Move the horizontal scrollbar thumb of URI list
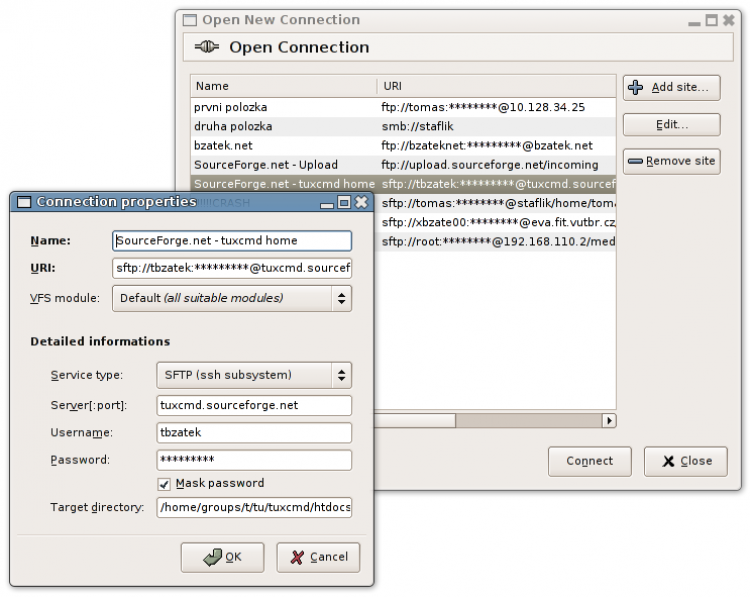This screenshot has width=750, height=597. 414,421
